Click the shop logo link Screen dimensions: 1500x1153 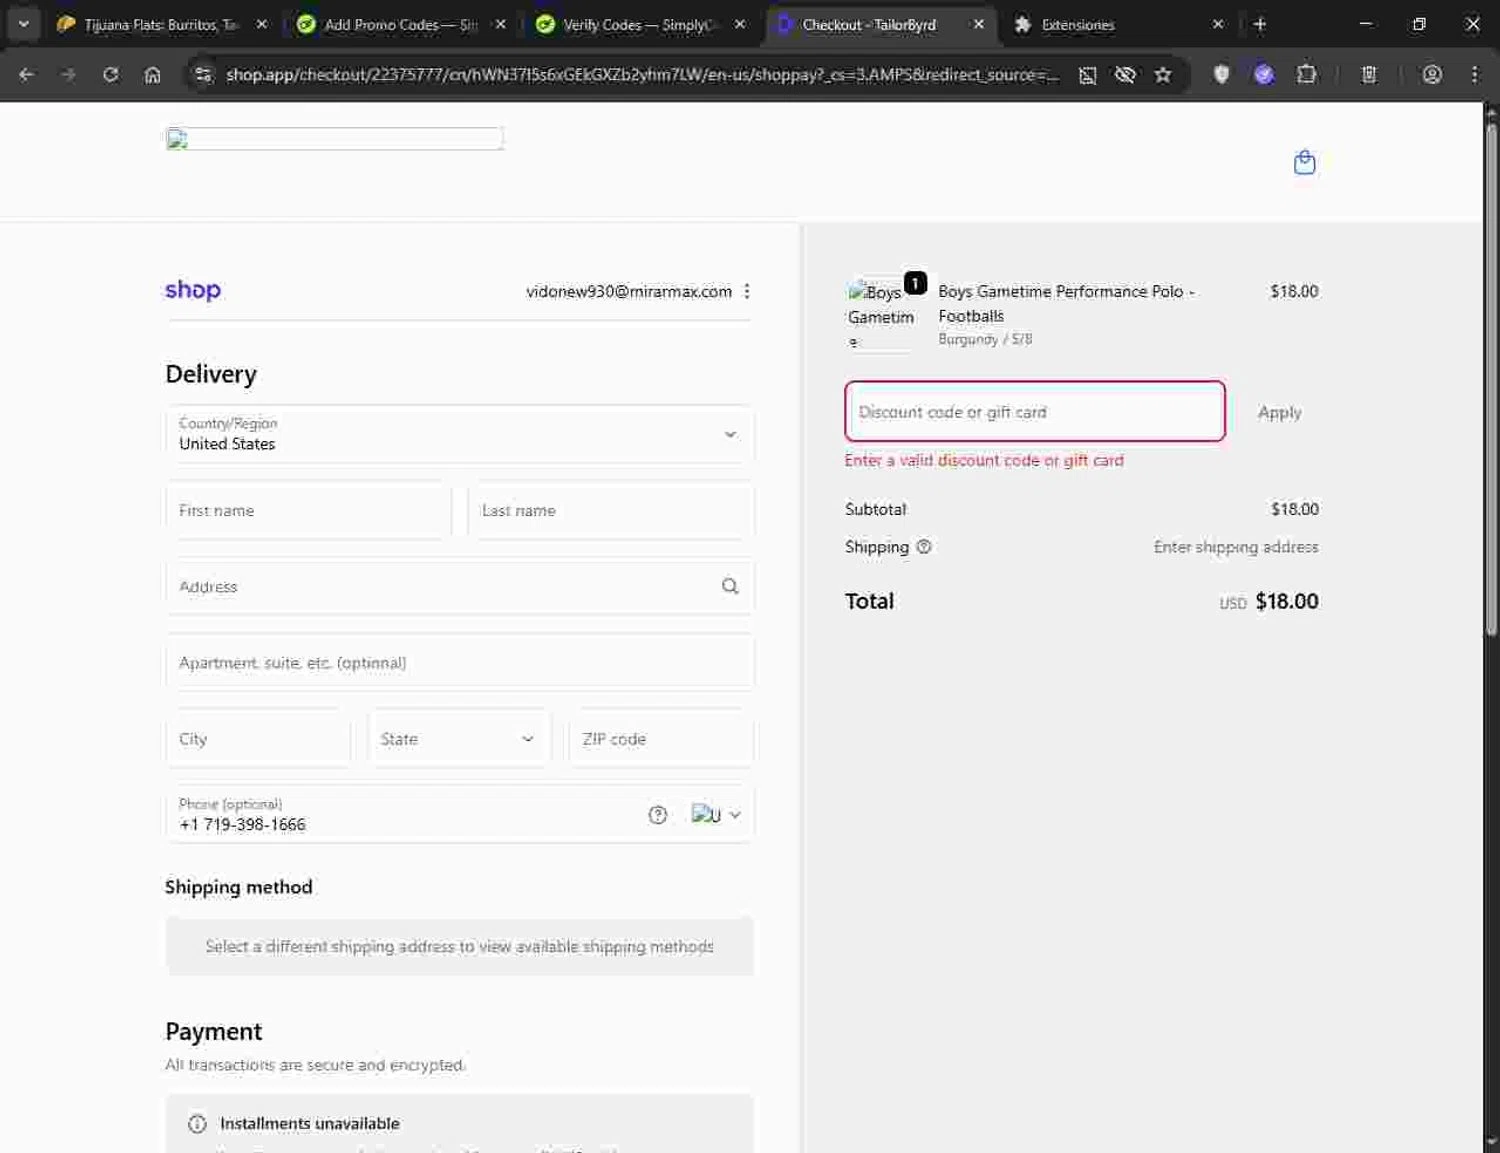[193, 290]
